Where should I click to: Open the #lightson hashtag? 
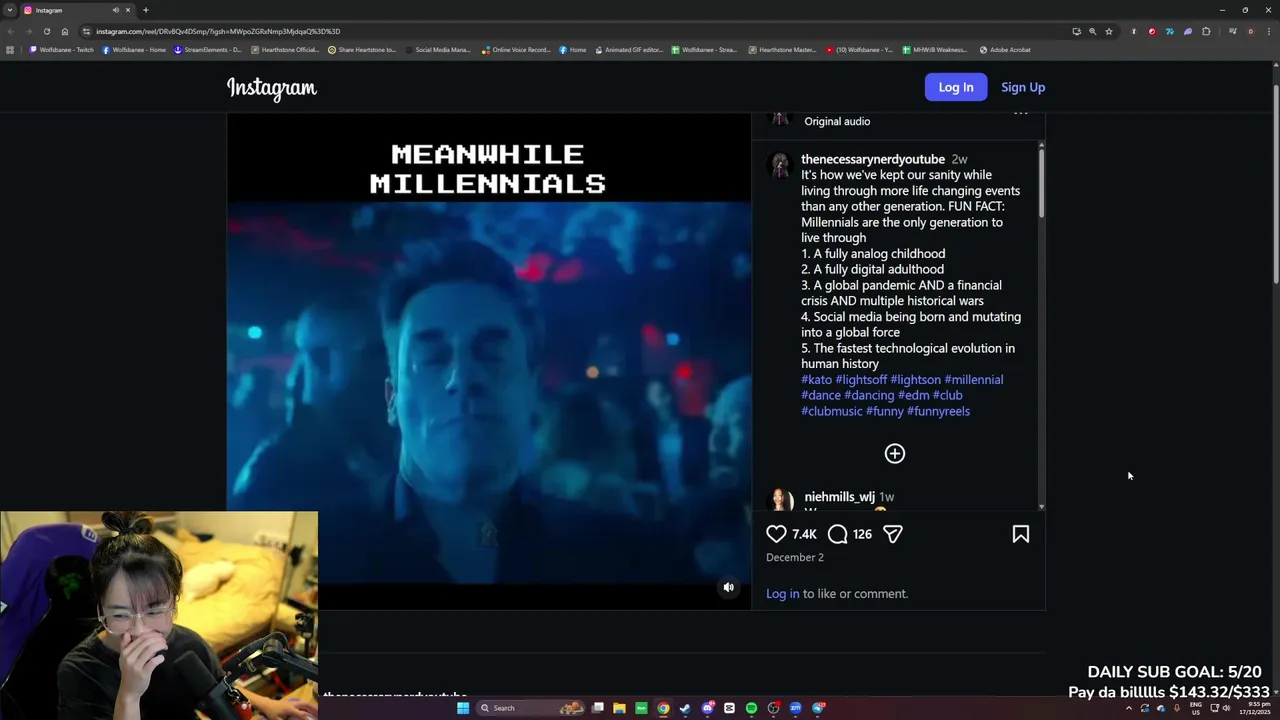(x=915, y=380)
